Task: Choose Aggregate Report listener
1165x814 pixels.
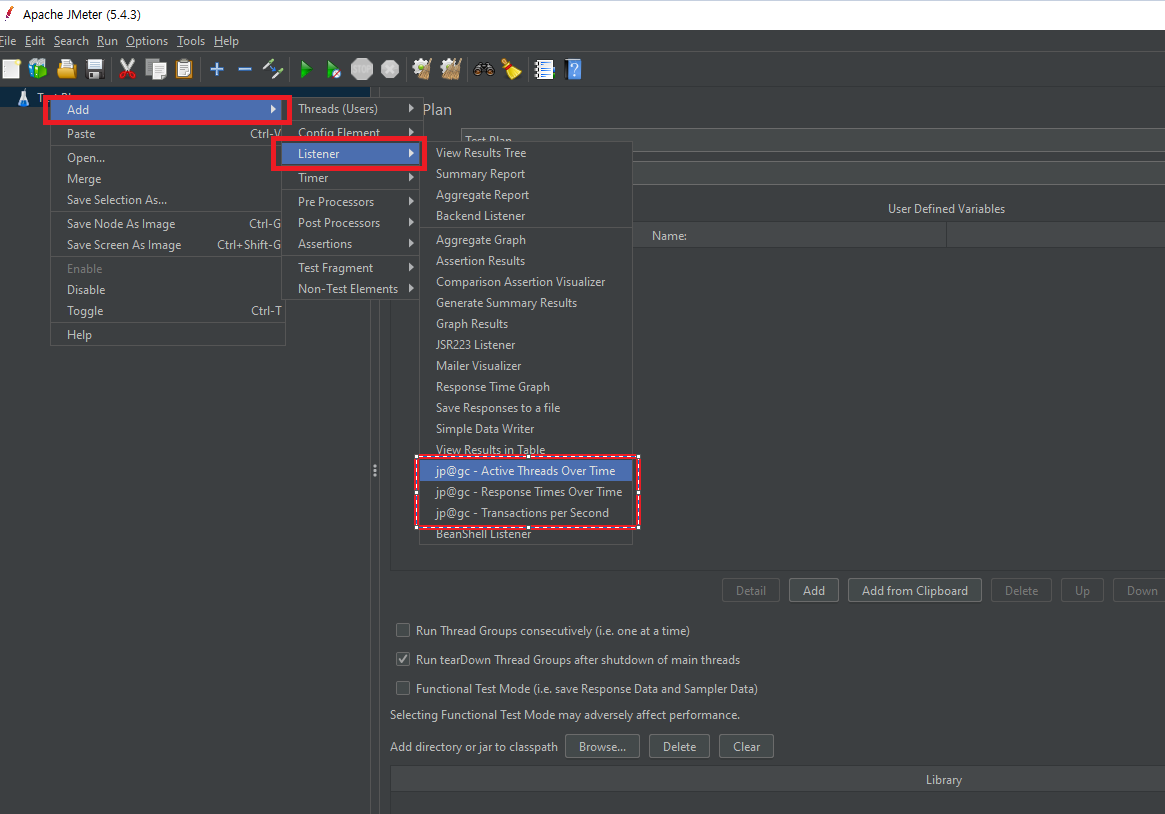Action: tap(526, 195)
